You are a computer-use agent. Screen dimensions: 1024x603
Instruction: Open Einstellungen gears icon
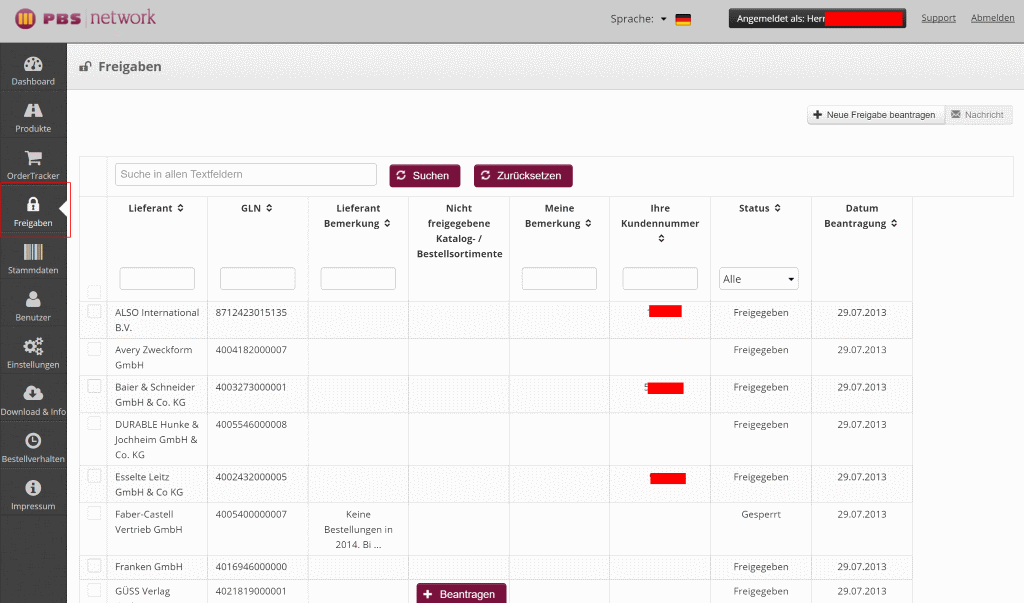(33, 347)
